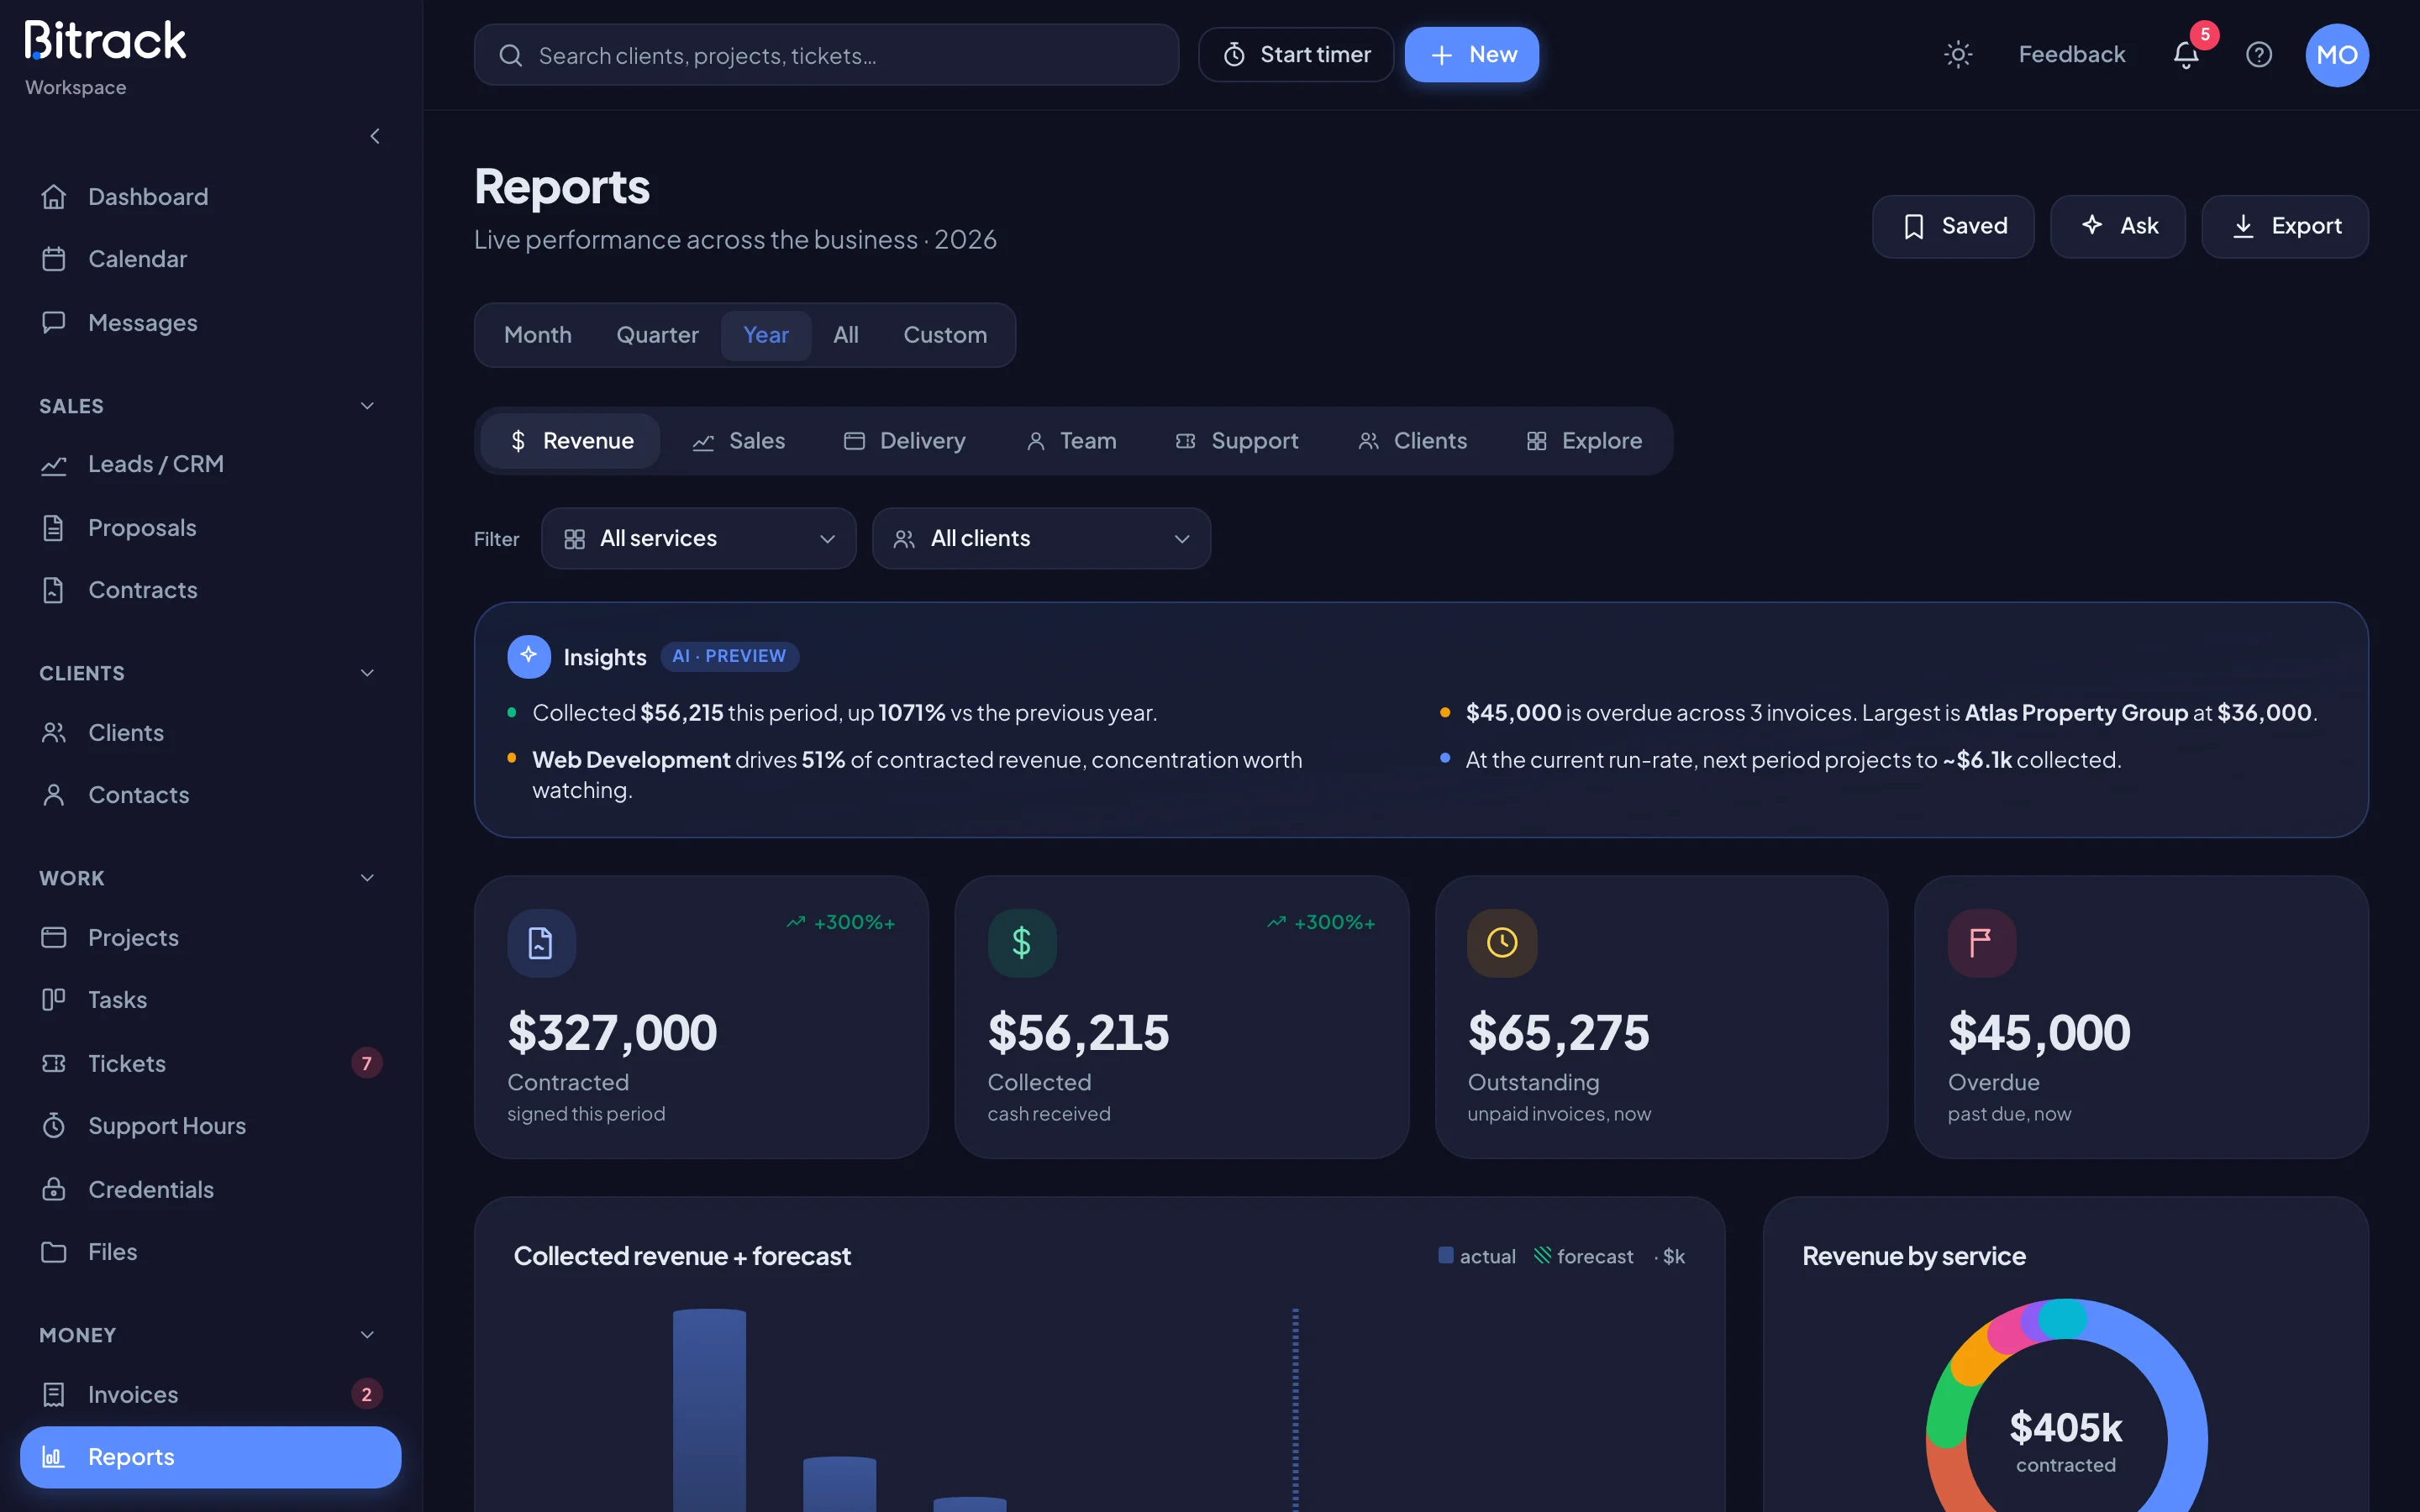Switch to the Delivery report tab
The width and height of the screenshot is (2420, 1512).
[905, 441]
